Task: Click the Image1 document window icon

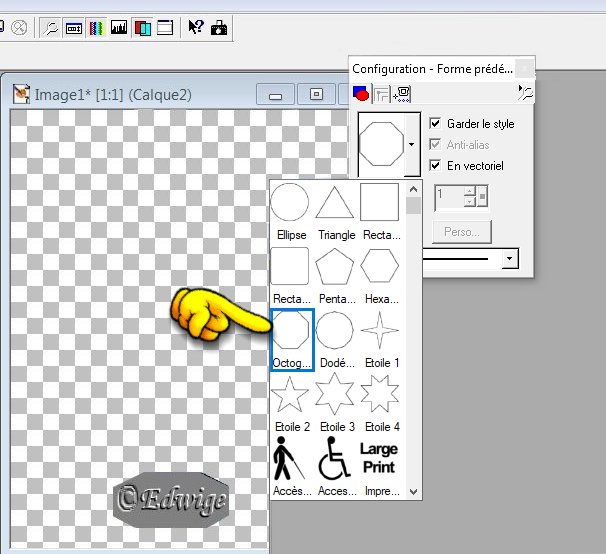Action: [21, 94]
